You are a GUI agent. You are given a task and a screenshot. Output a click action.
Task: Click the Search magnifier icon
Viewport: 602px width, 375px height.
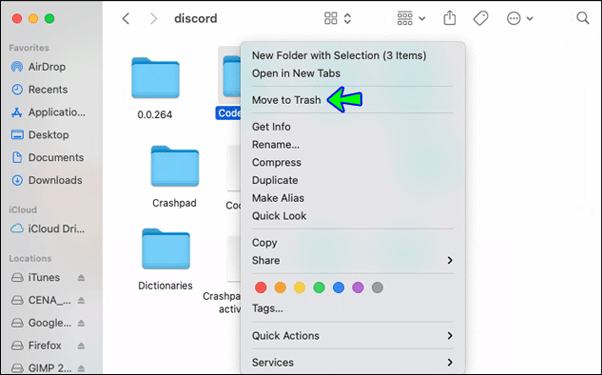click(582, 18)
